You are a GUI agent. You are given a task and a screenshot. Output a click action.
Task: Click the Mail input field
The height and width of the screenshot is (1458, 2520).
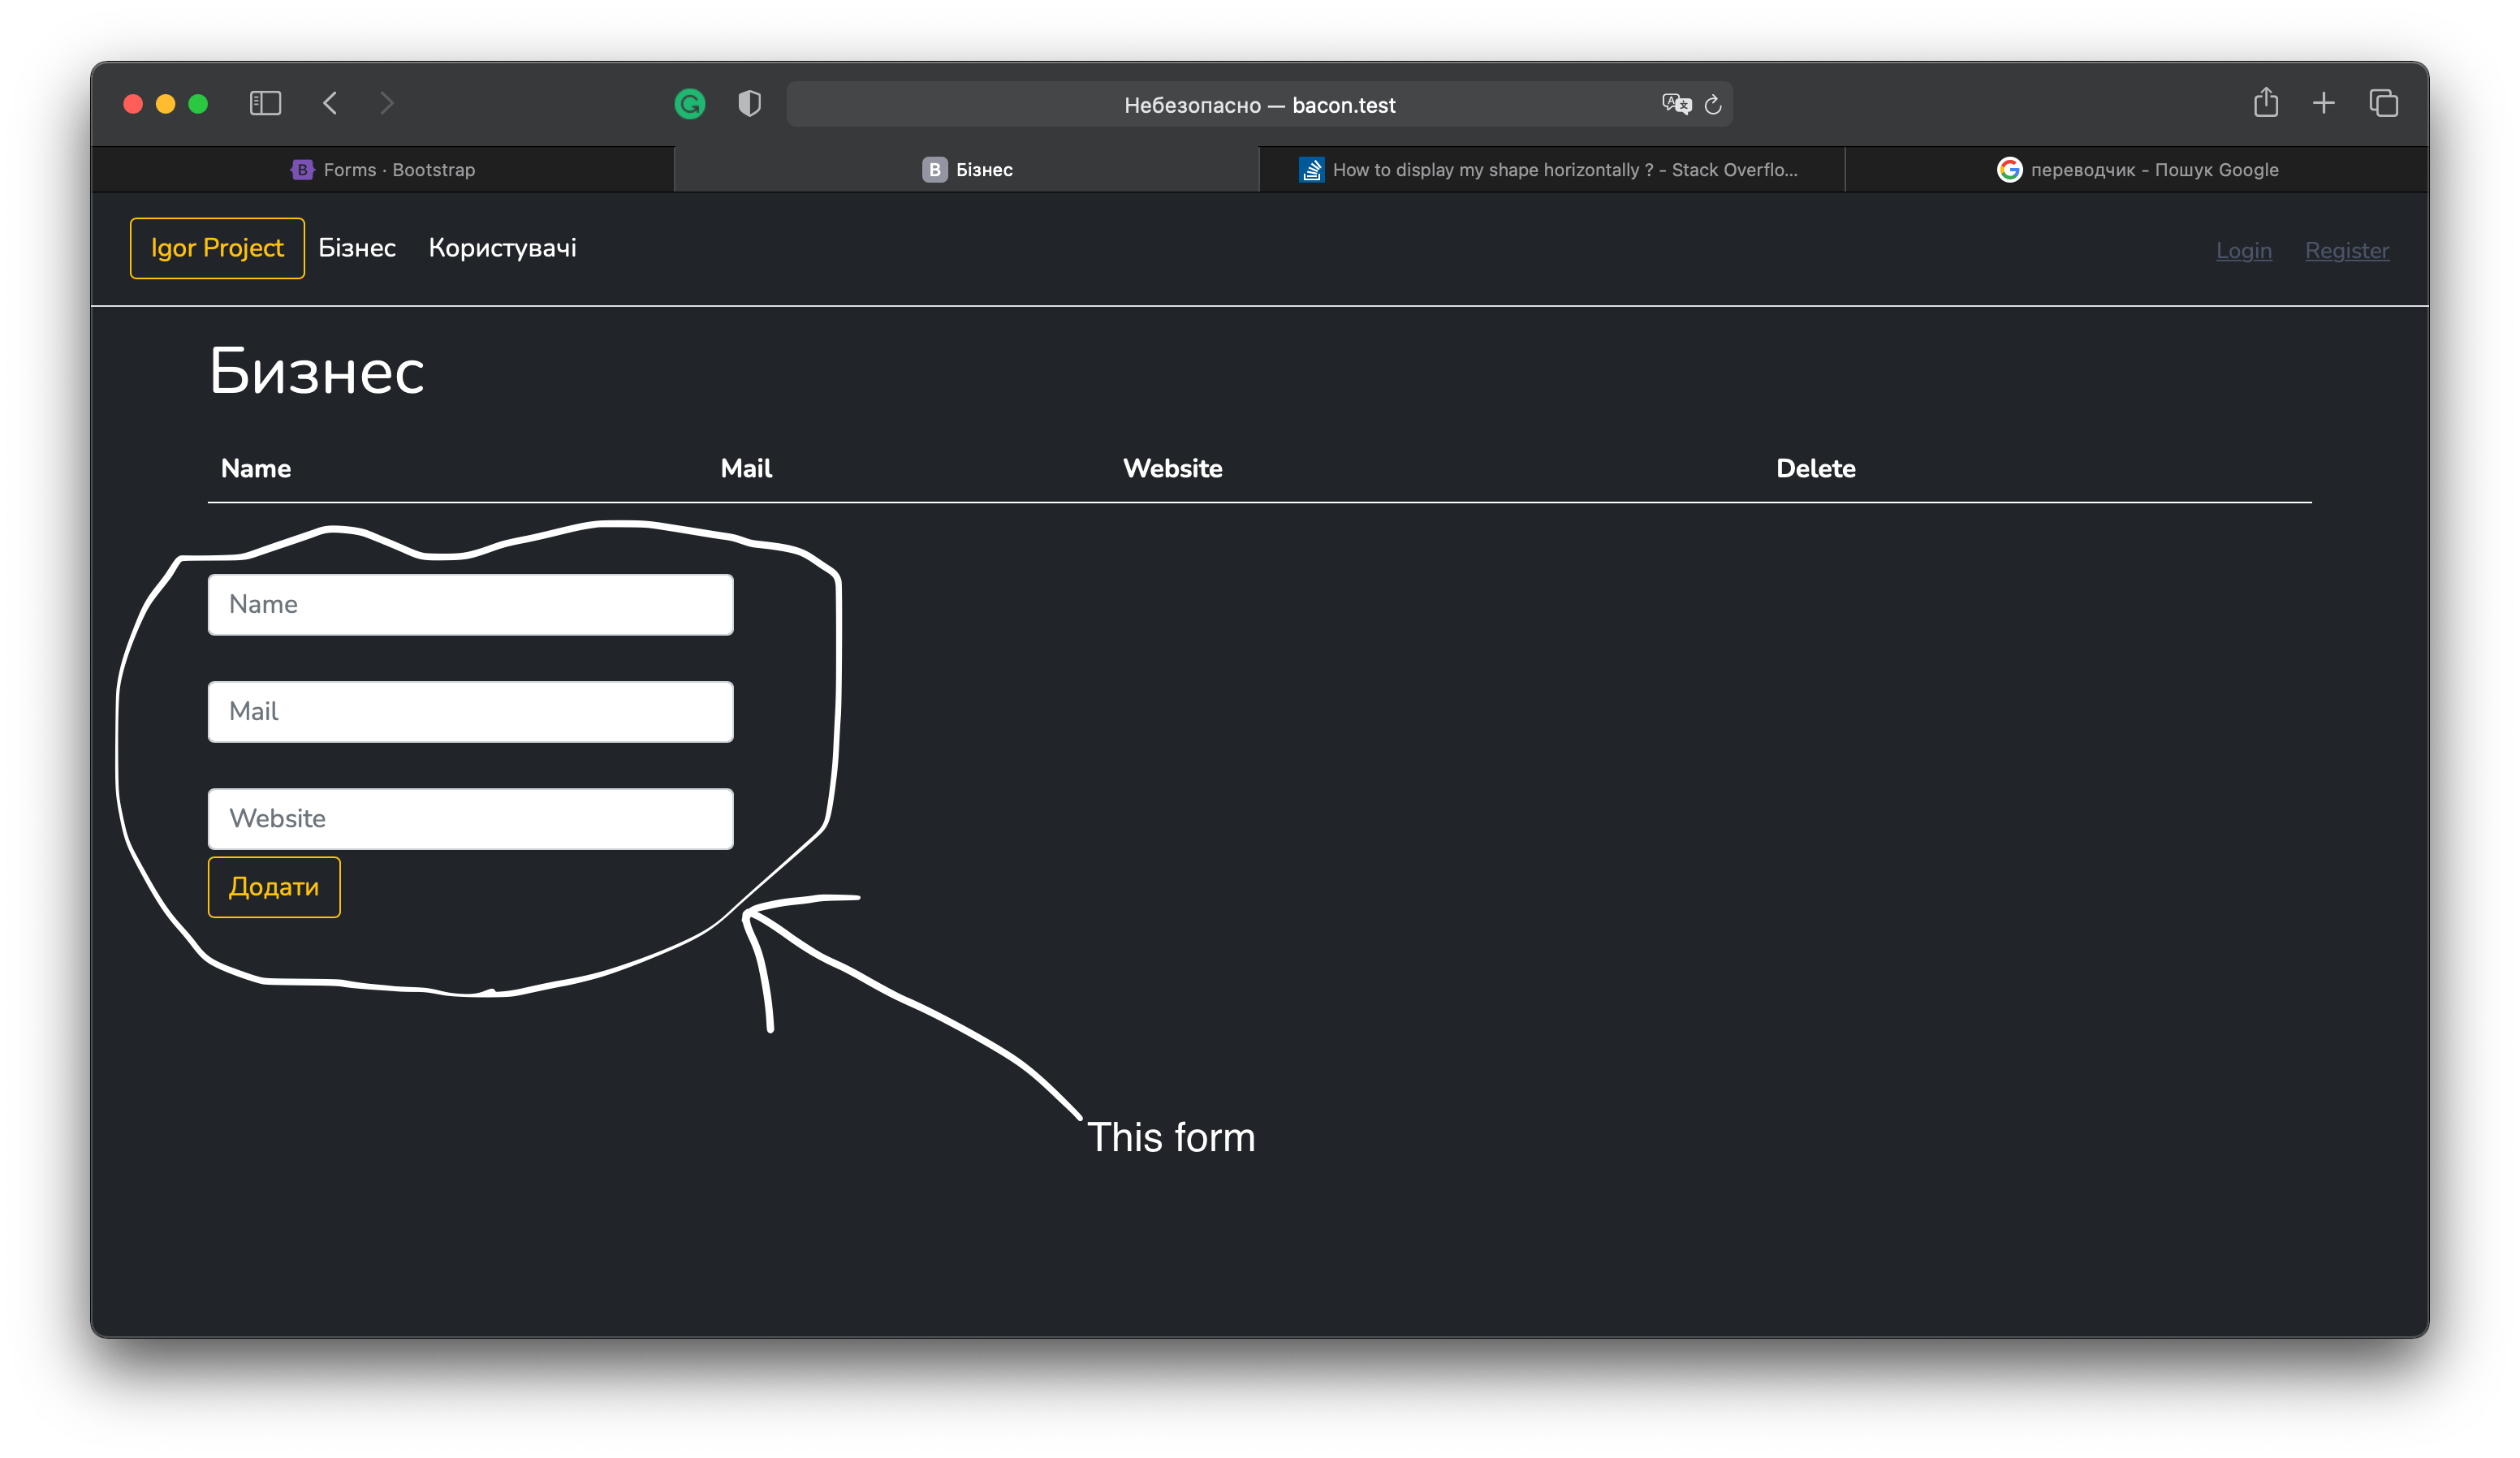click(470, 711)
